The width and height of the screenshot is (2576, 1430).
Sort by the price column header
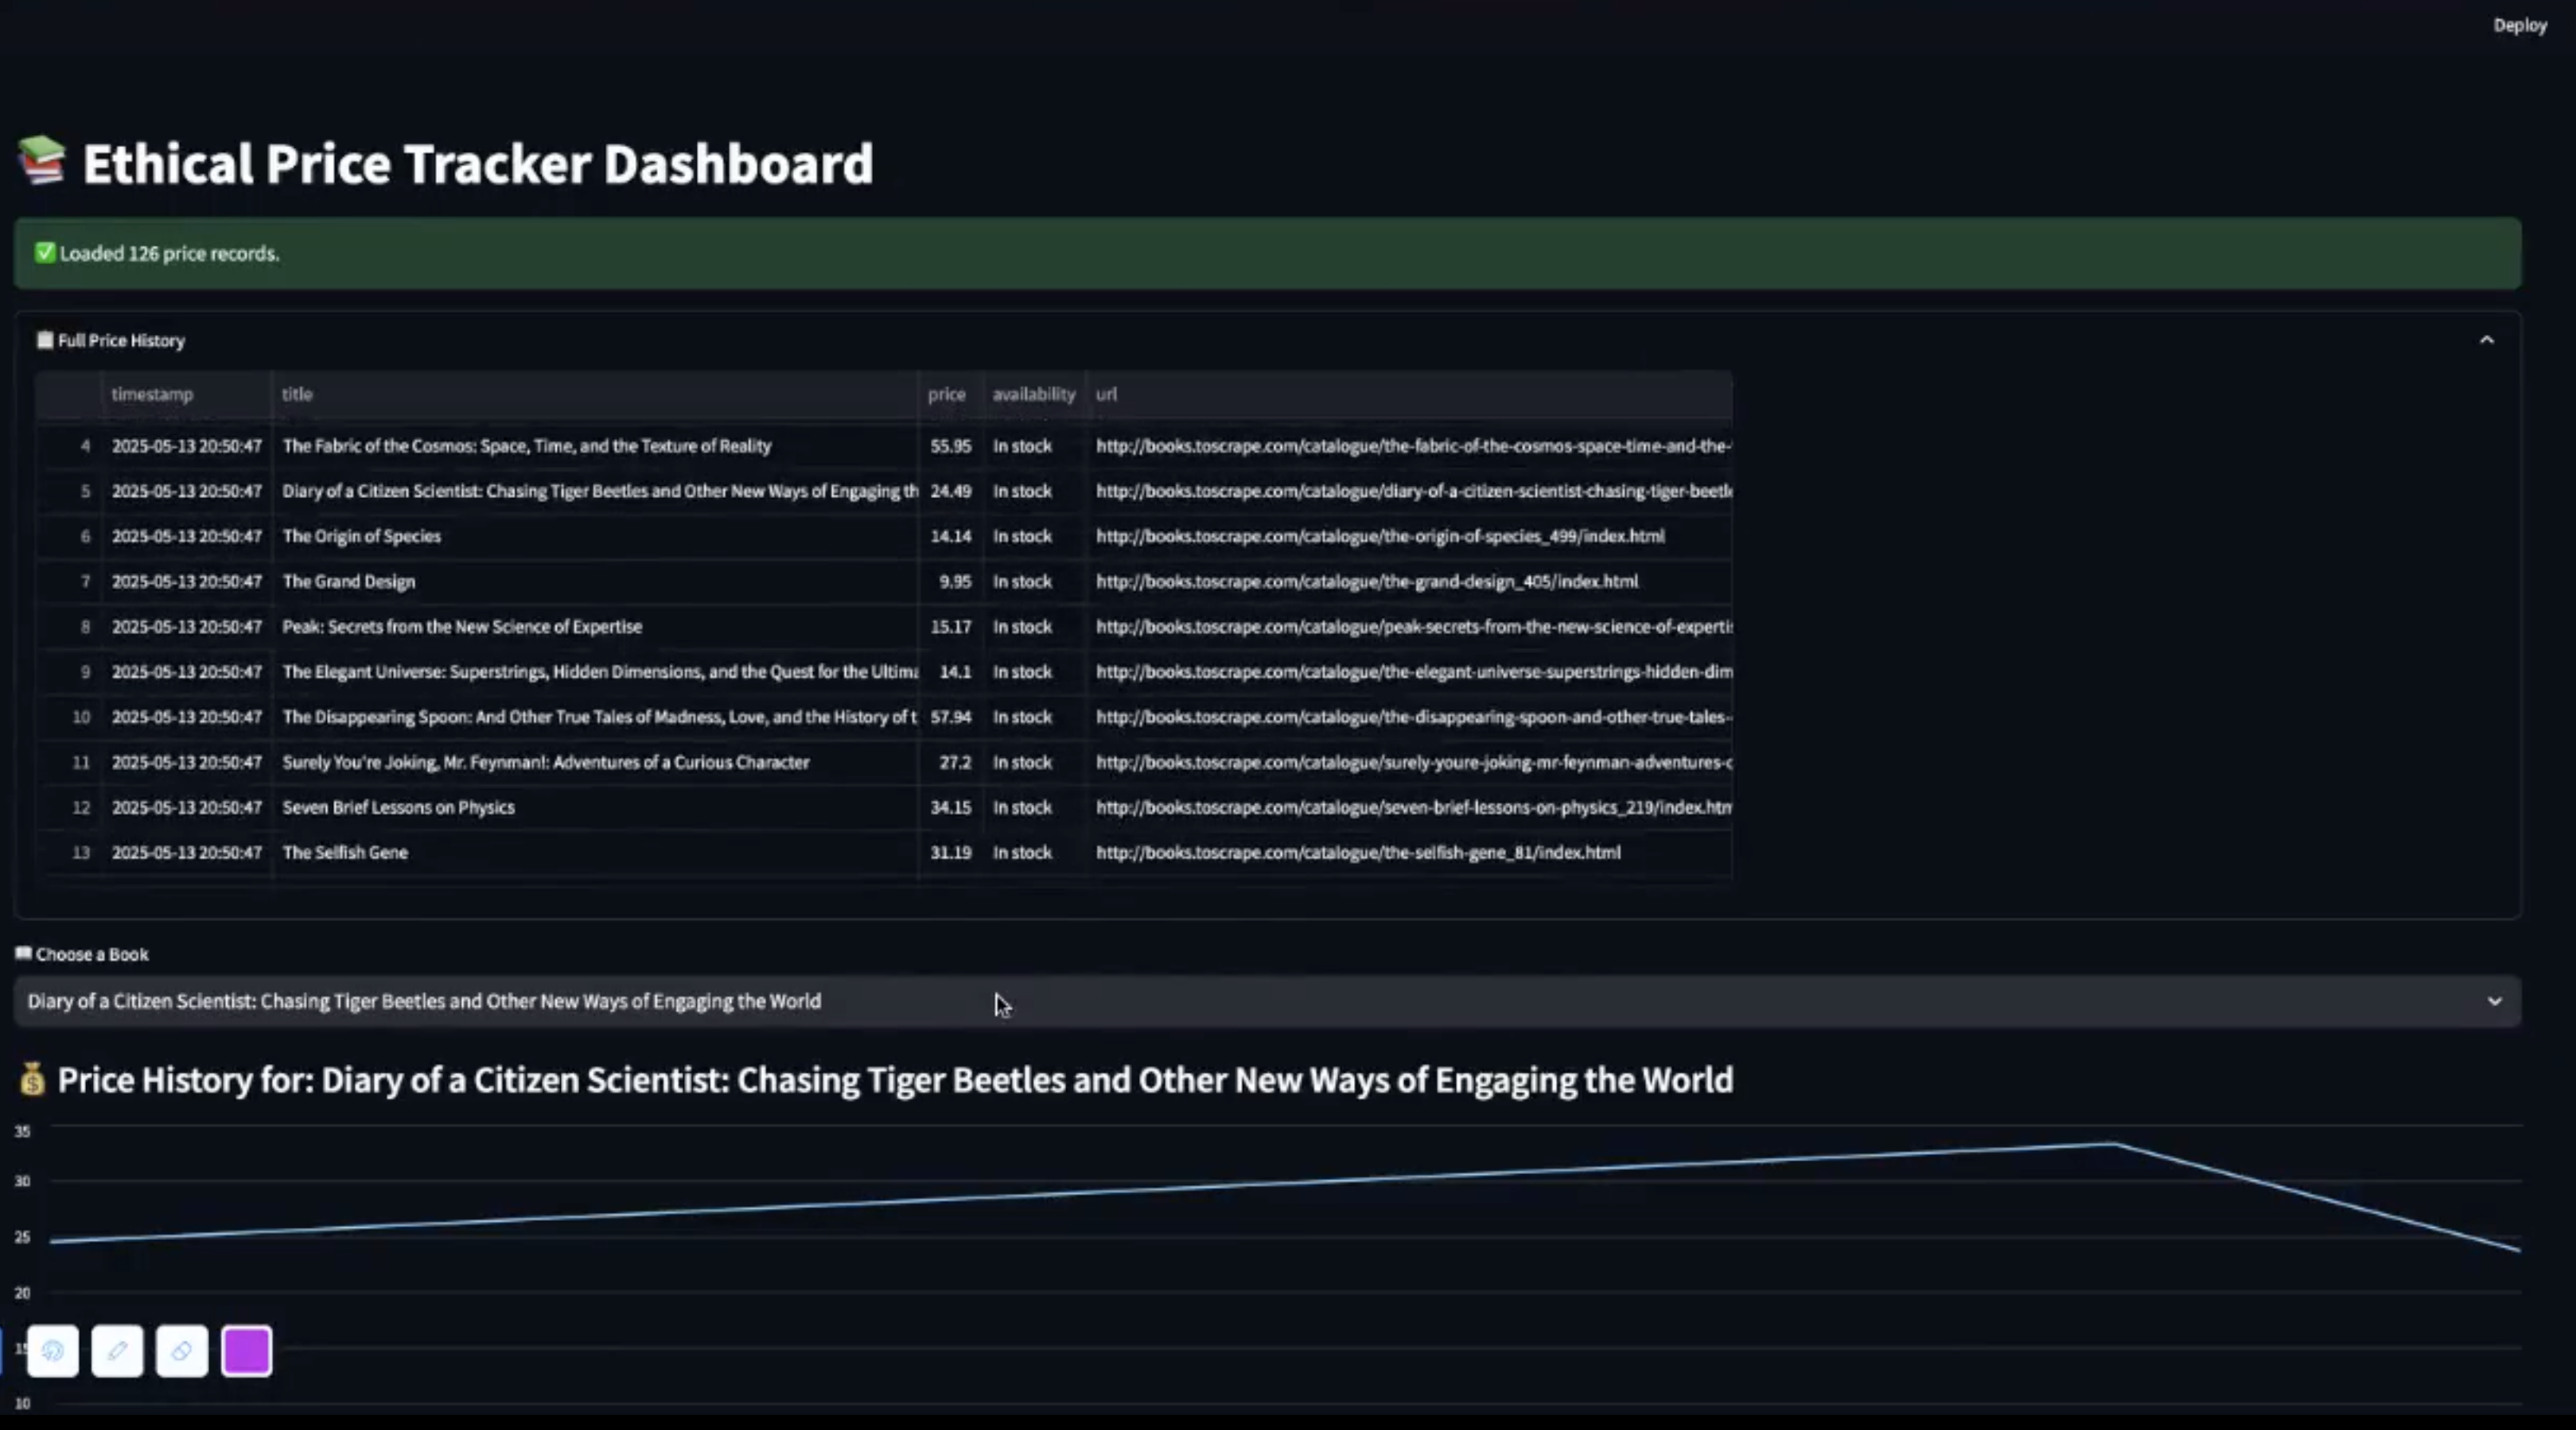[x=950, y=394]
